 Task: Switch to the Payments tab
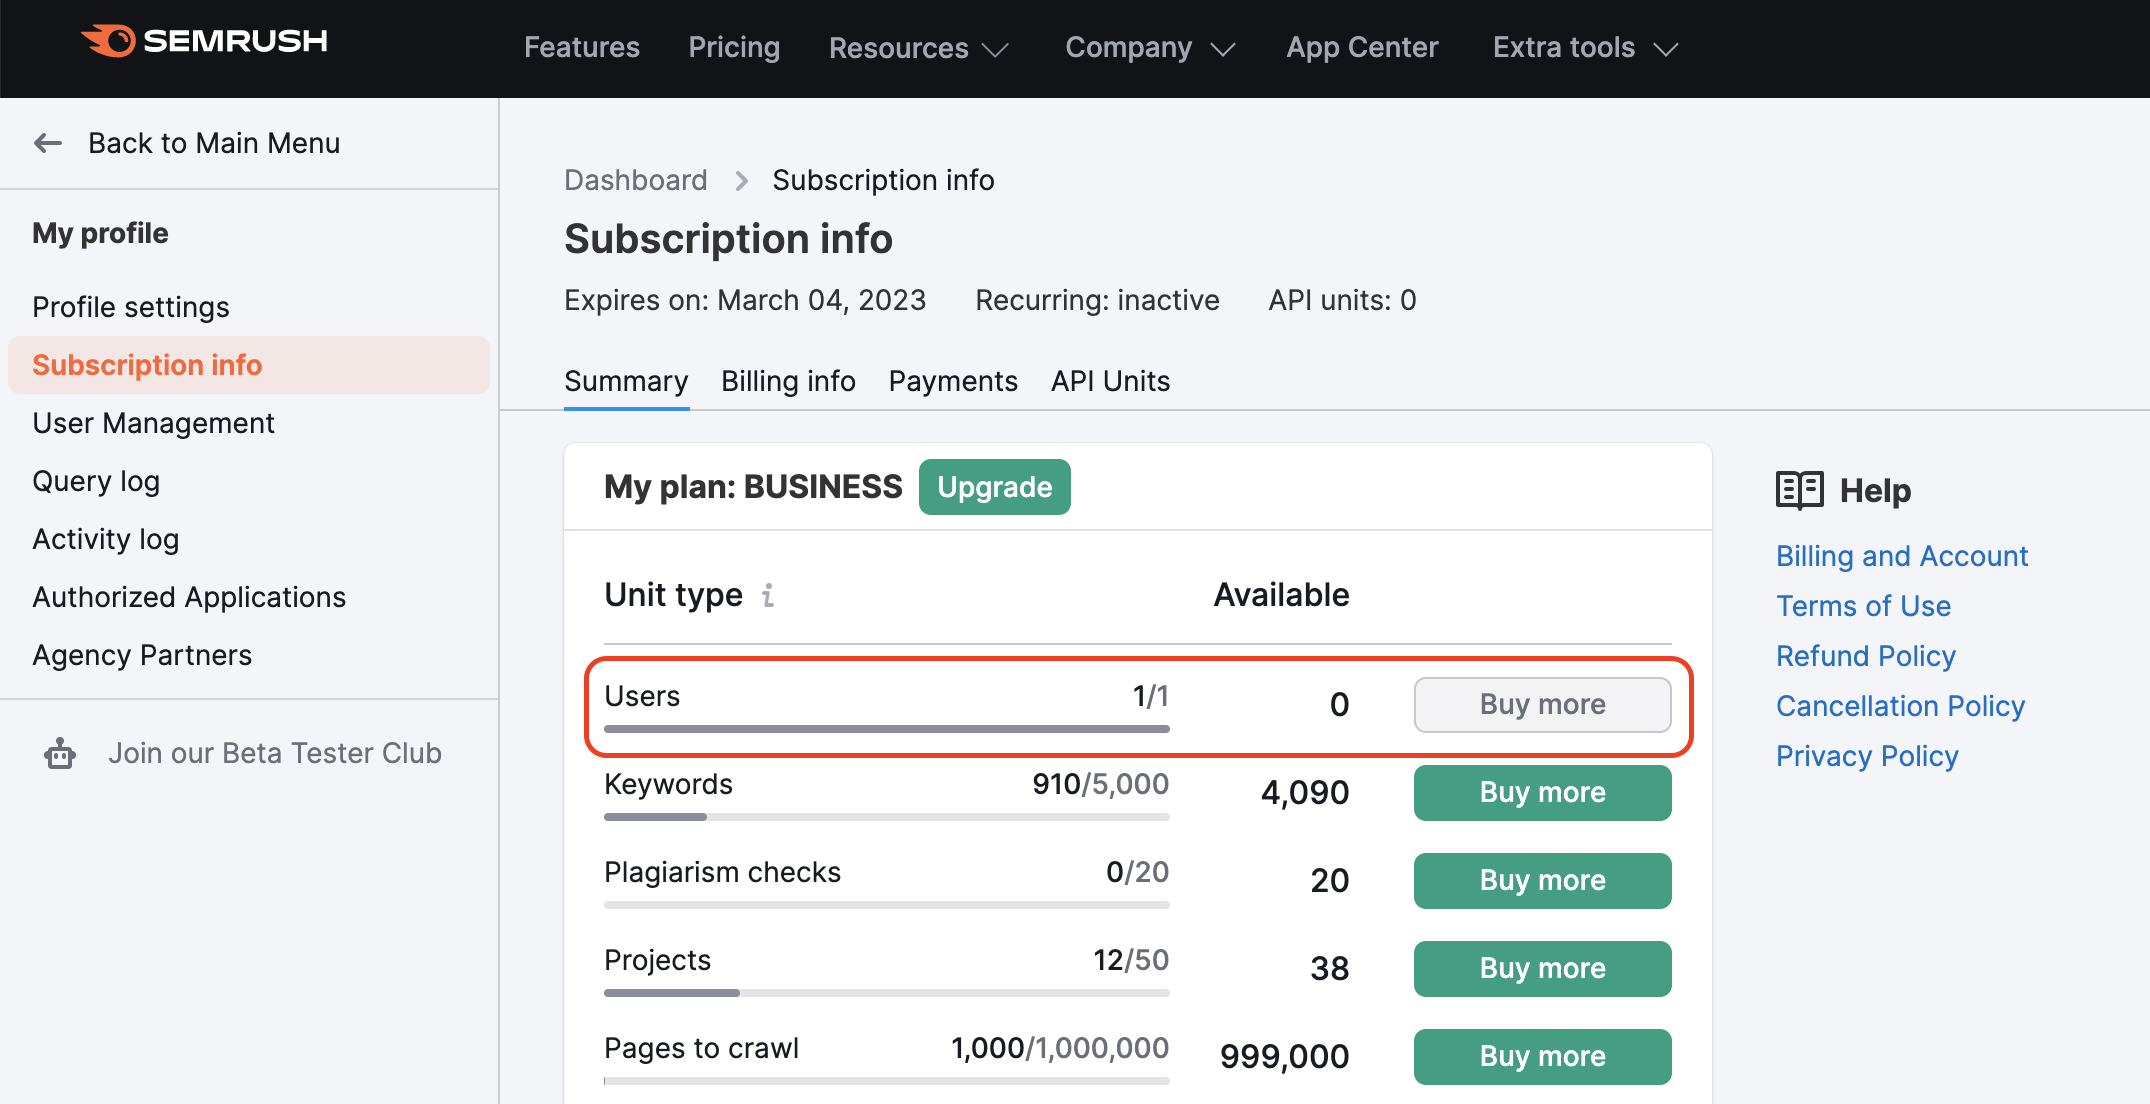(953, 381)
